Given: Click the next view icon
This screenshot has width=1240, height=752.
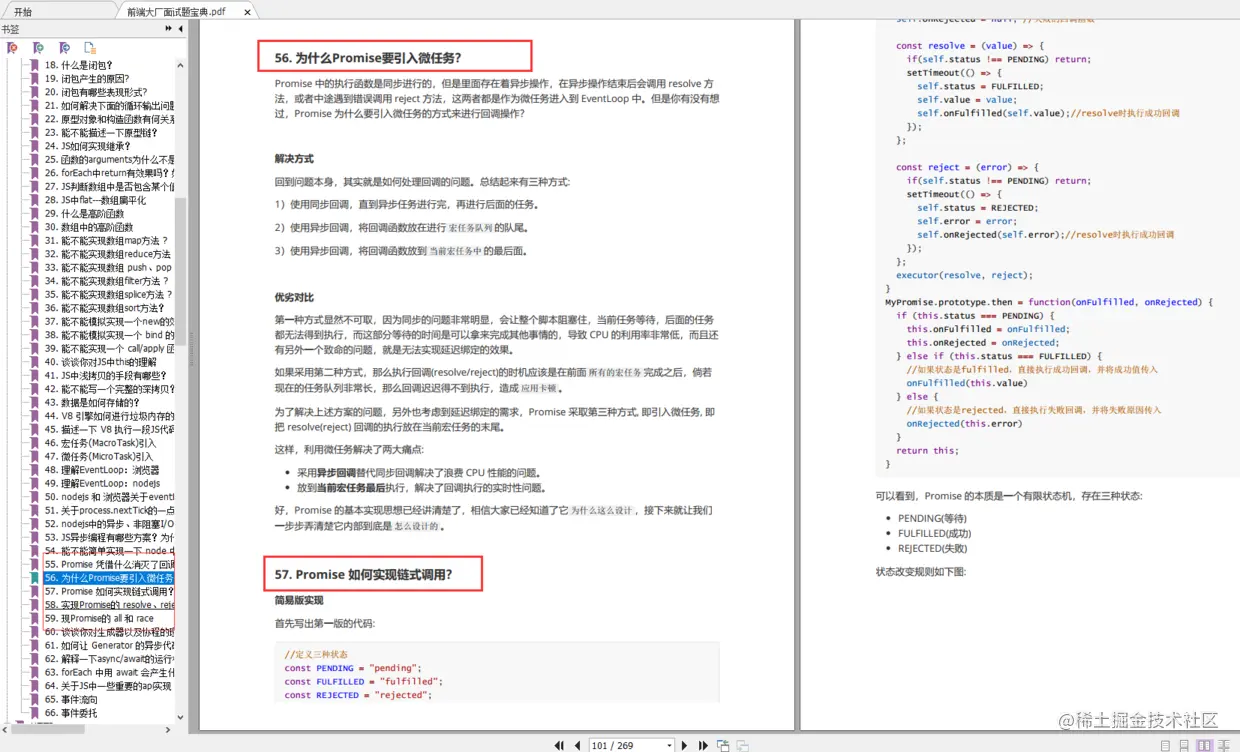Looking at the screenshot, I should pyautogui.click(x=742, y=746).
